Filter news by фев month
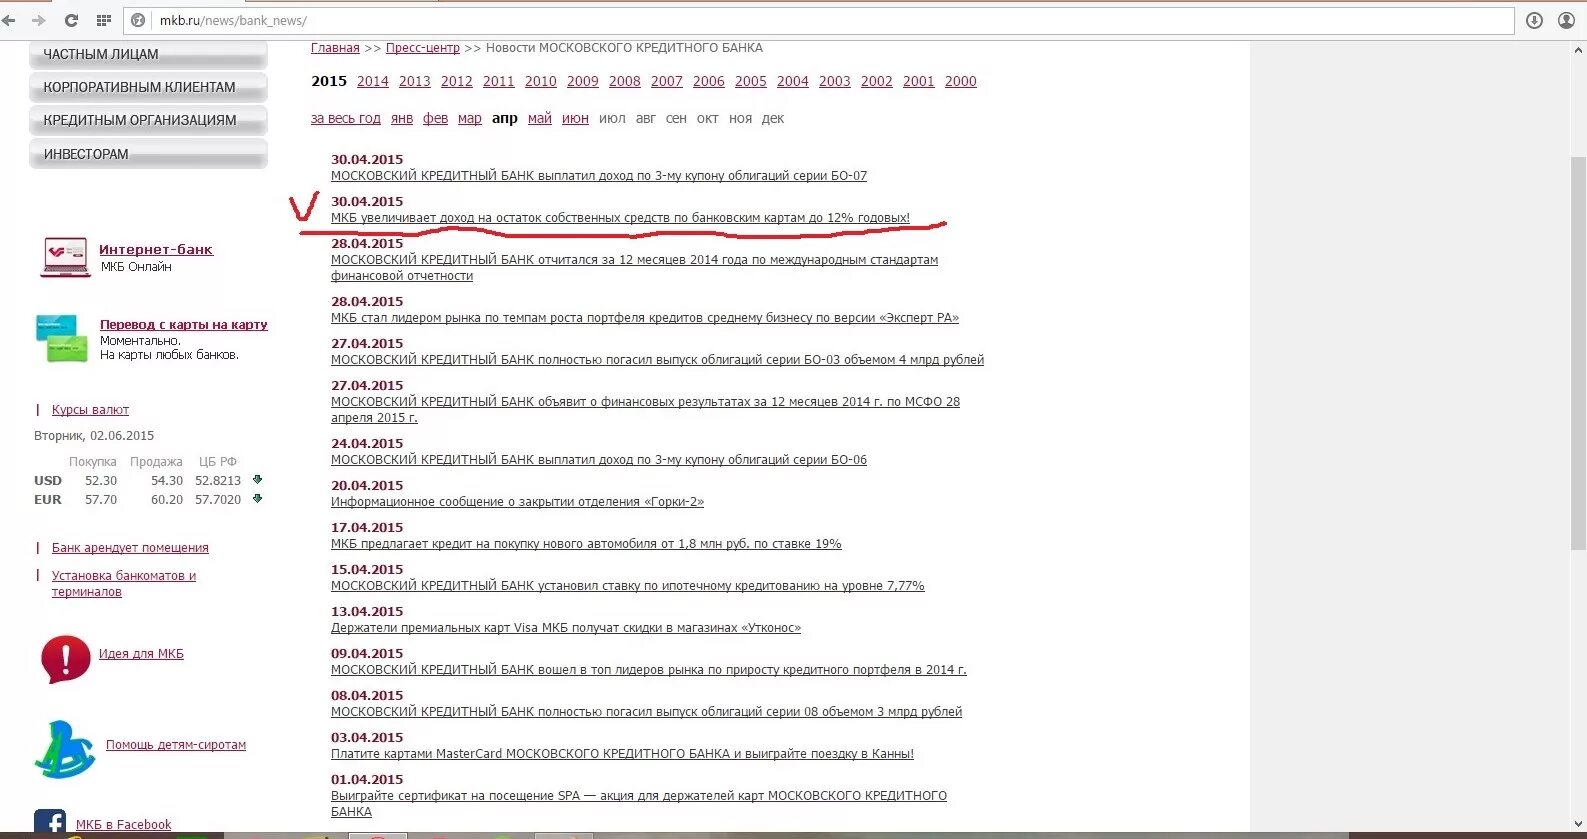Screen dimensions: 1587x839 pos(436,118)
